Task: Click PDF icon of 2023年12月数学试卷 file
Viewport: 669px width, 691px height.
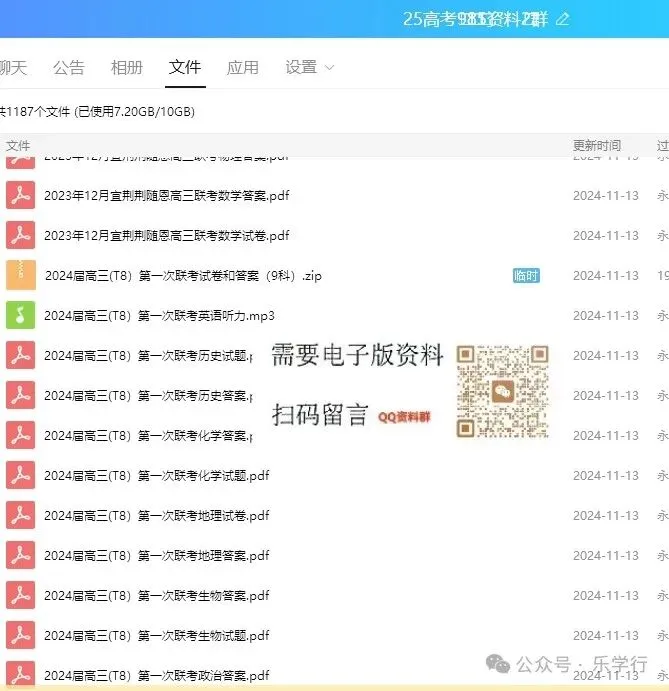Action: click(x=20, y=235)
